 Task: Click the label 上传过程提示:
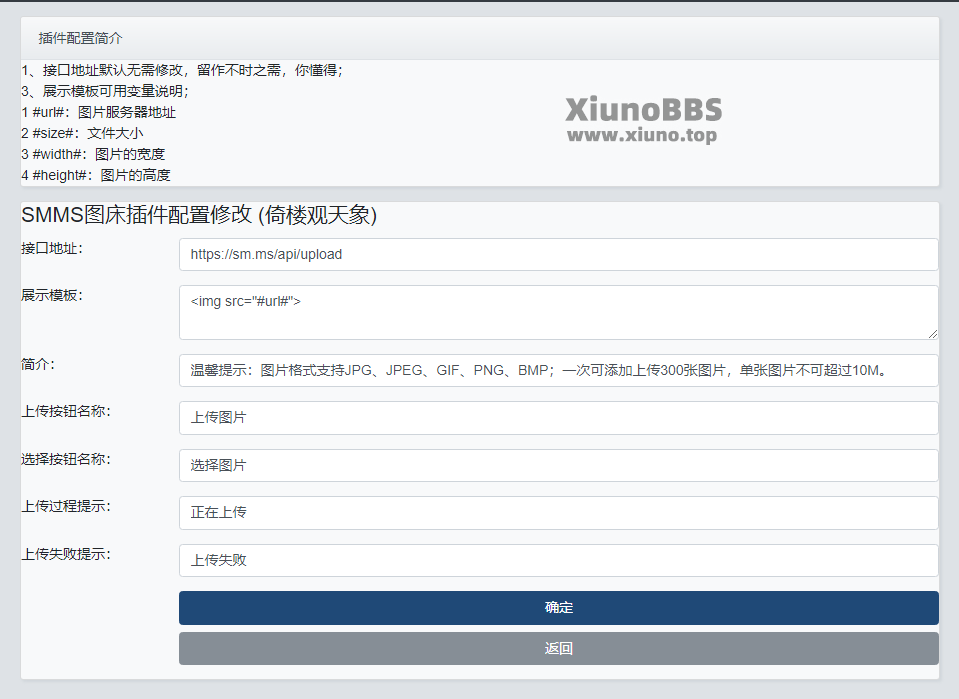tap(66, 506)
